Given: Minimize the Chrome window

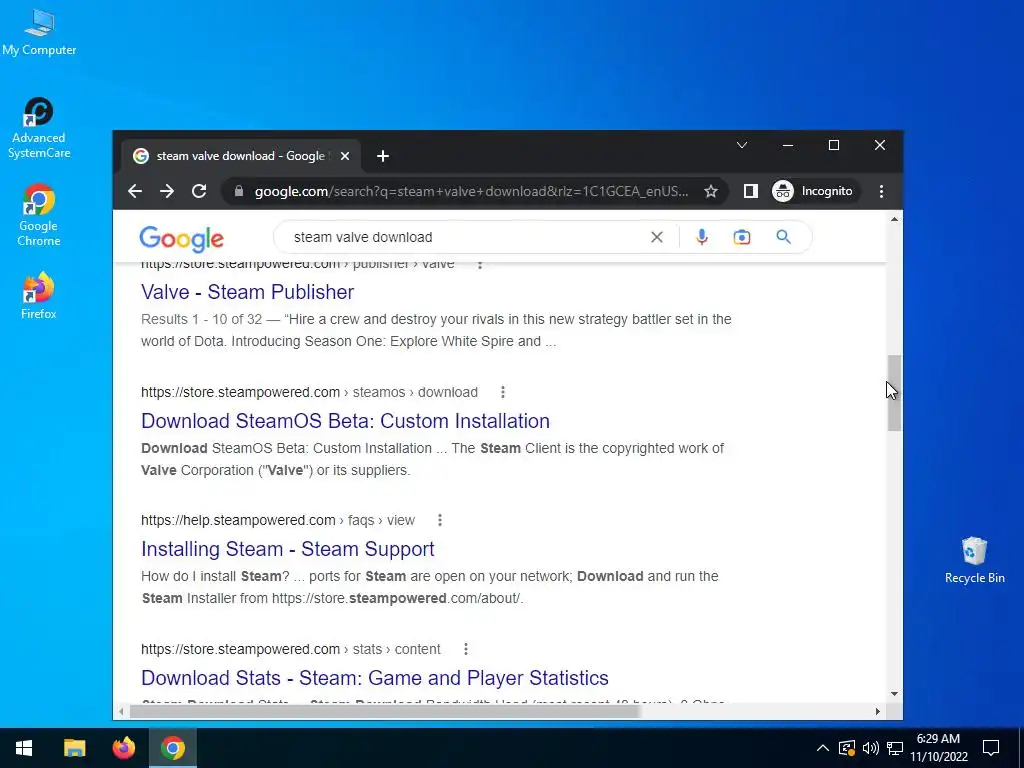Looking at the screenshot, I should 788,145.
